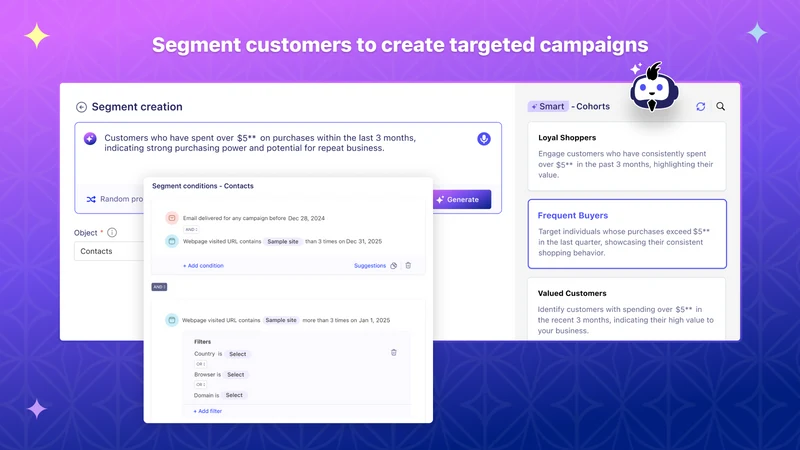Delete first condition group with trash icon
Image resolution: width=800 pixels, height=450 pixels.
408,265
